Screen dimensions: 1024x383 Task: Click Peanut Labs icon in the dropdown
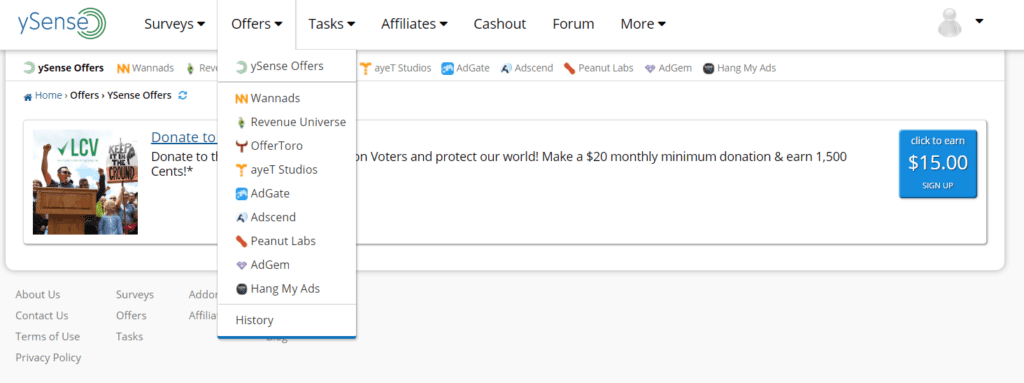242,241
